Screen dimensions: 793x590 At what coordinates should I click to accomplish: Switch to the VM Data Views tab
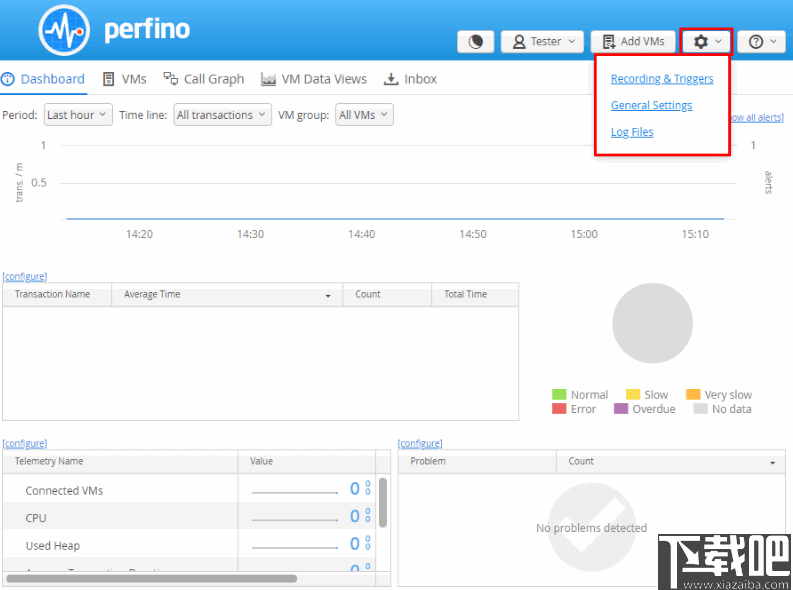tap(314, 79)
